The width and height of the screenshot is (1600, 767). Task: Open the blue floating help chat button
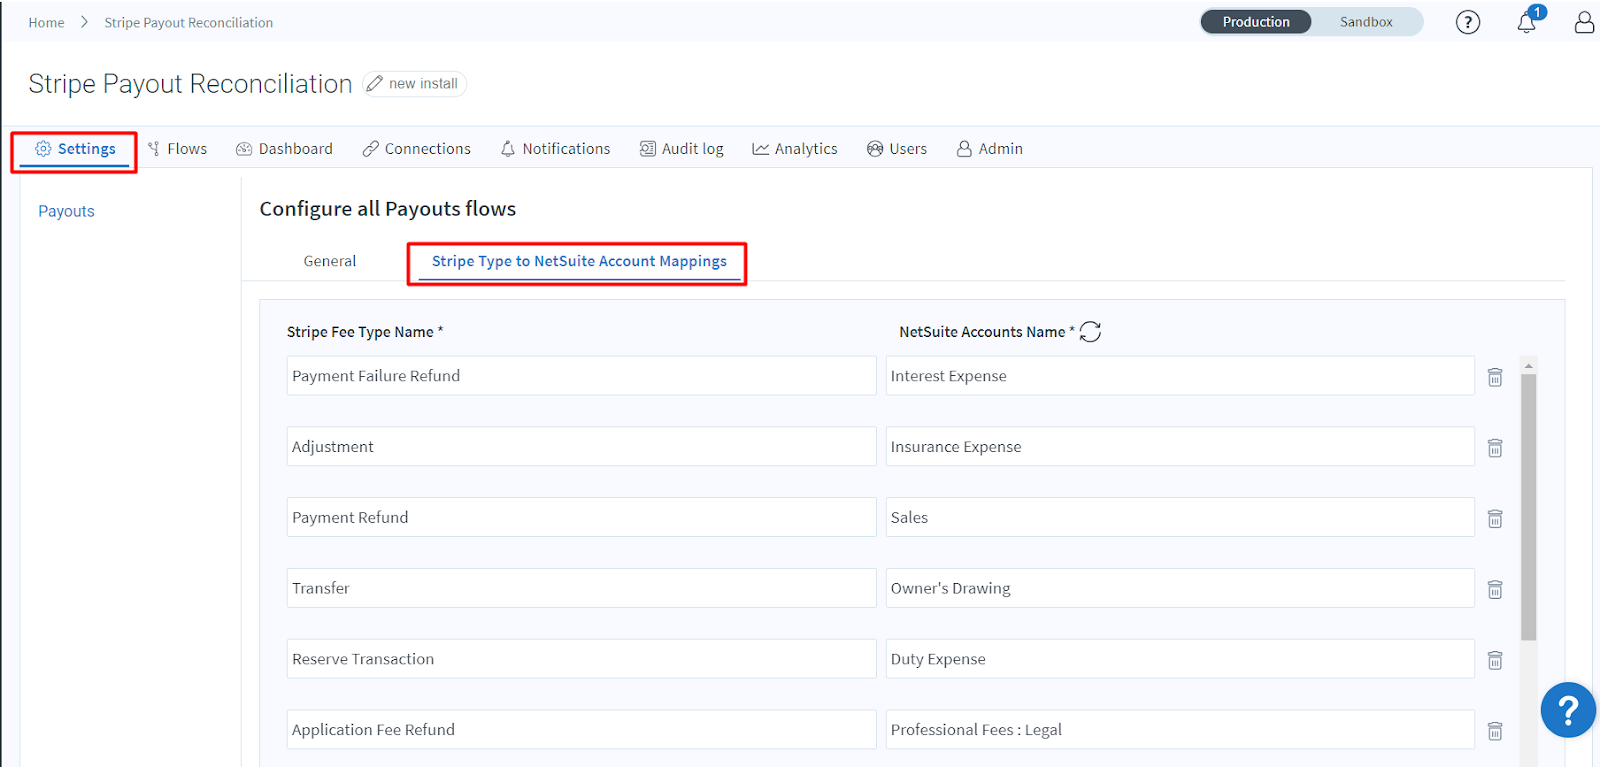coord(1568,710)
